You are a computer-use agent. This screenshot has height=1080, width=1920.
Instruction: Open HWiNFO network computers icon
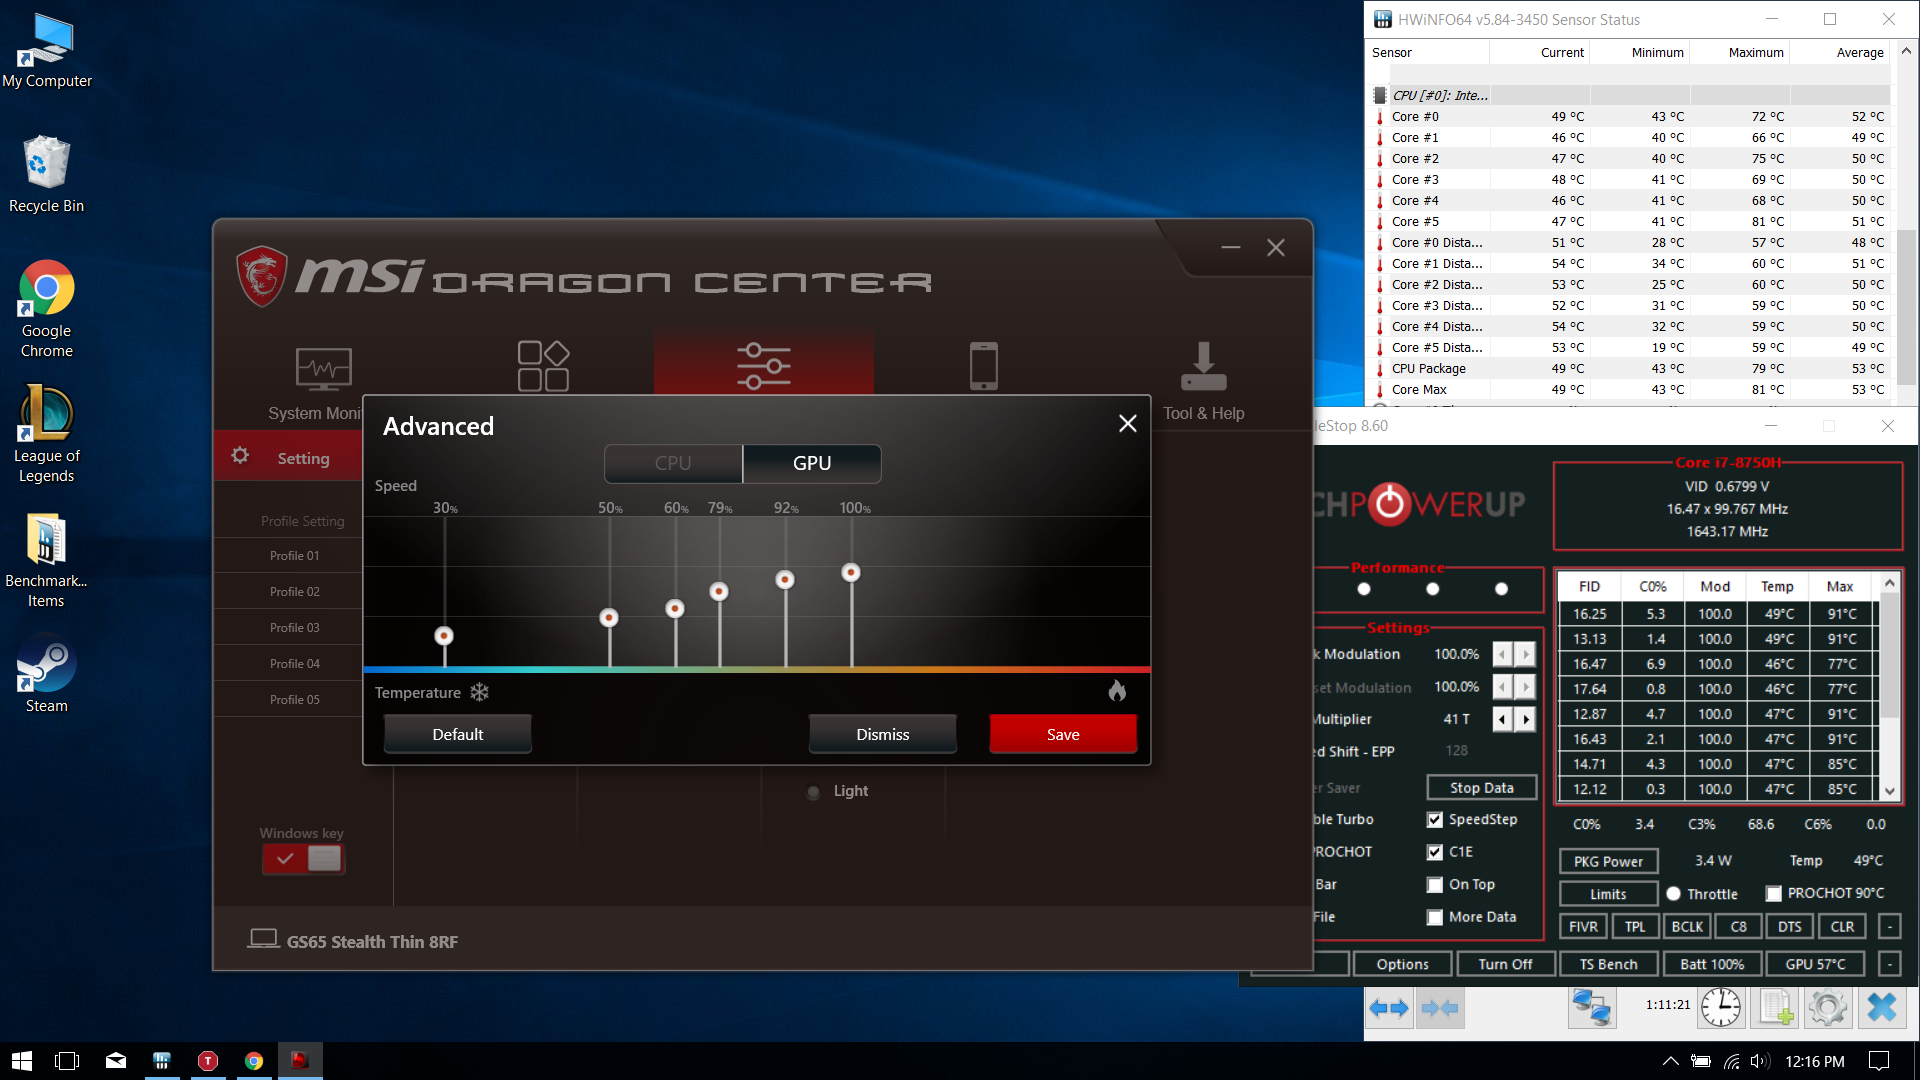pyautogui.click(x=1592, y=1008)
